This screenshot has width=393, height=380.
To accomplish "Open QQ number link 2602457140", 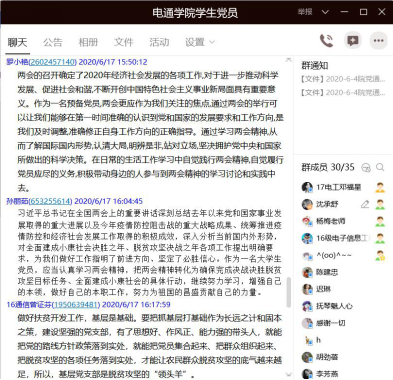I will click(x=52, y=62).
